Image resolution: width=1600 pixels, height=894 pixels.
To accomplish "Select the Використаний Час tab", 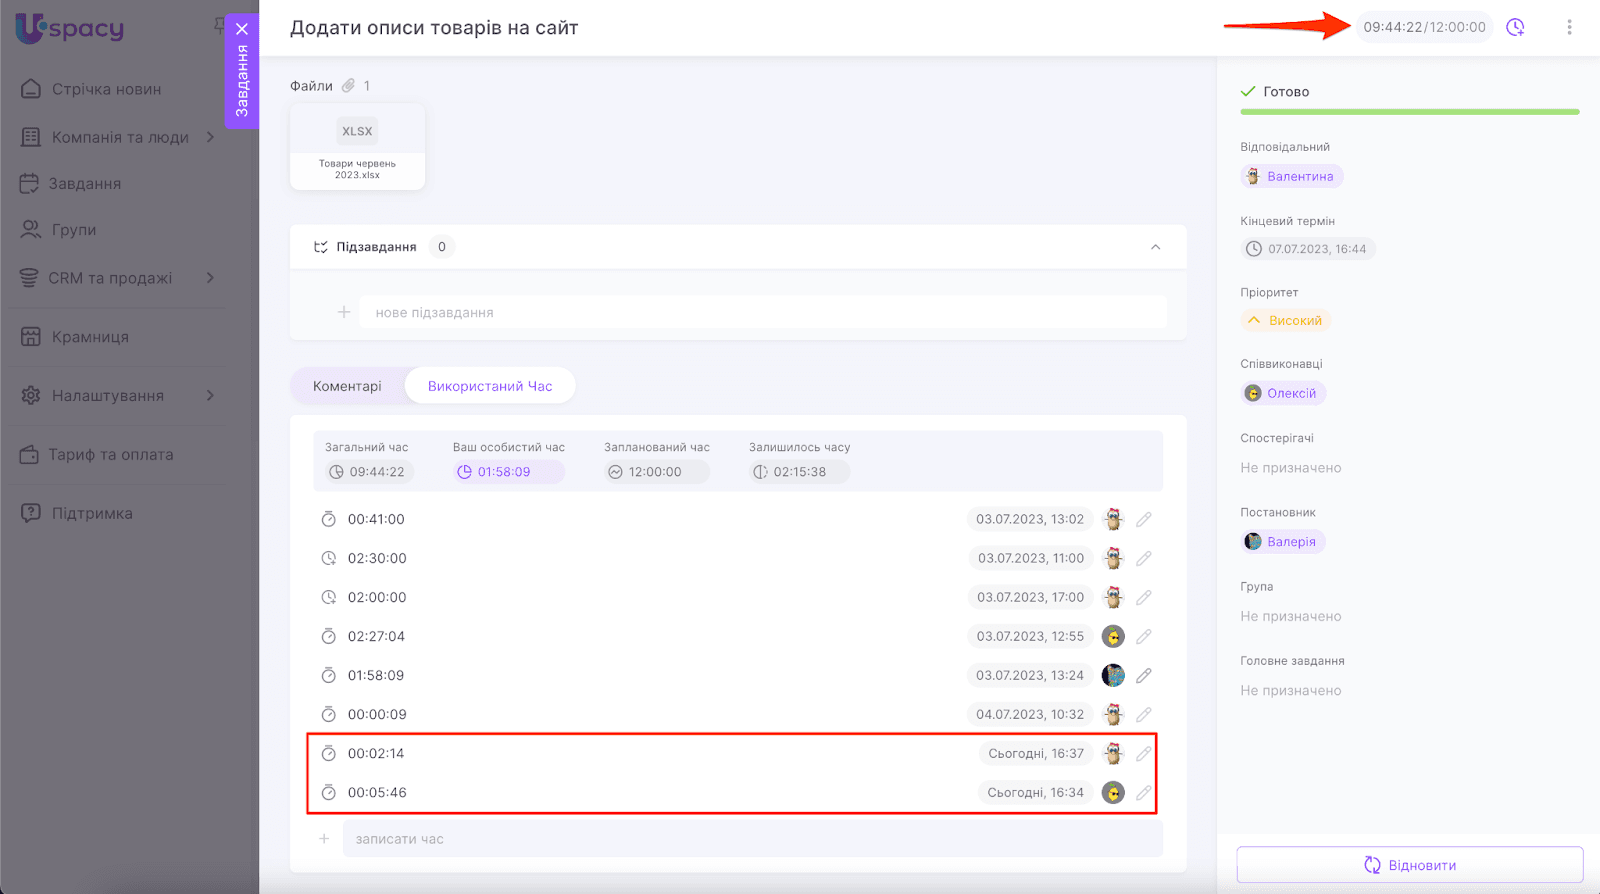I will (490, 386).
